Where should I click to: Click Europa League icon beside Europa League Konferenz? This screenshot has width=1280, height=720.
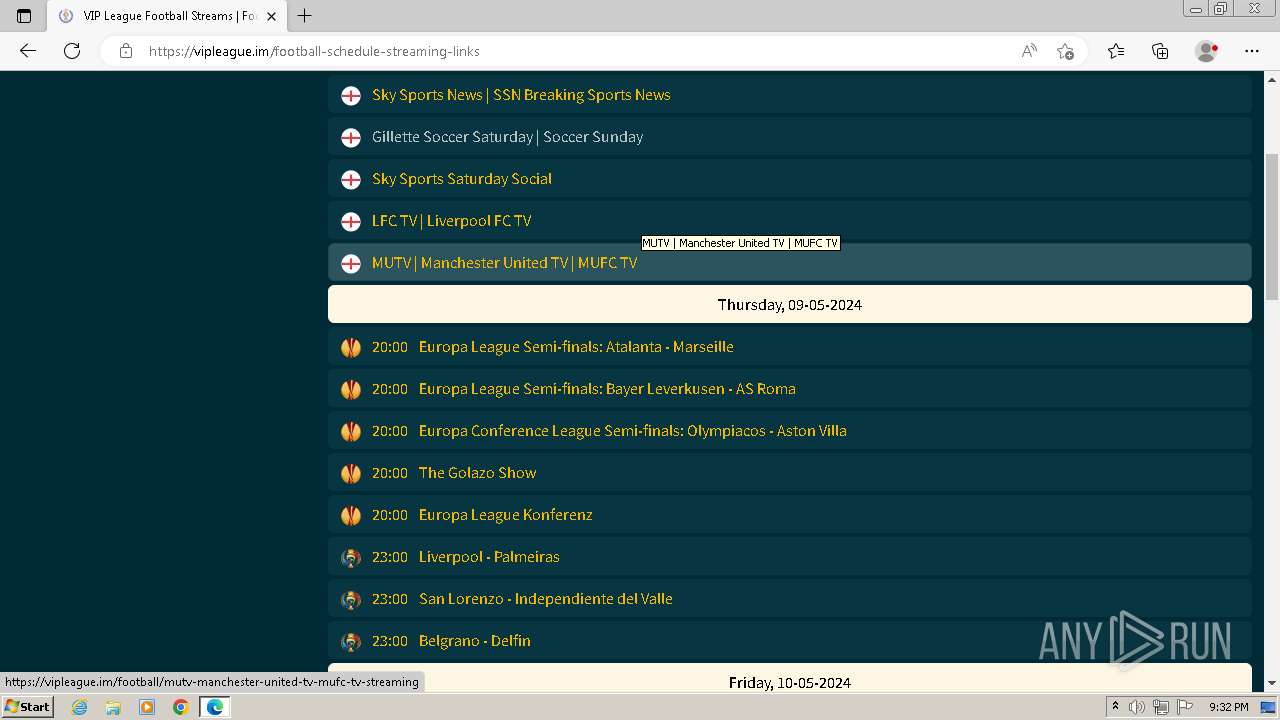pyautogui.click(x=351, y=515)
